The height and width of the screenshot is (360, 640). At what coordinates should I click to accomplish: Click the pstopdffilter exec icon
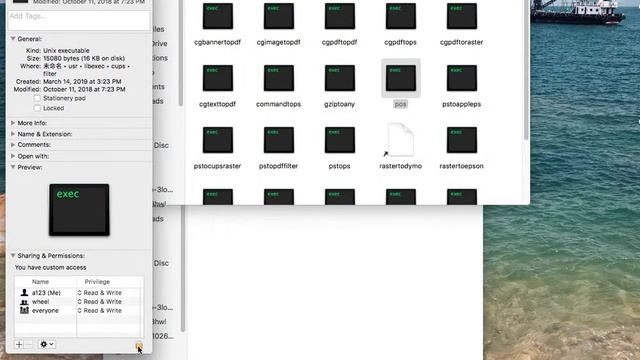279,140
